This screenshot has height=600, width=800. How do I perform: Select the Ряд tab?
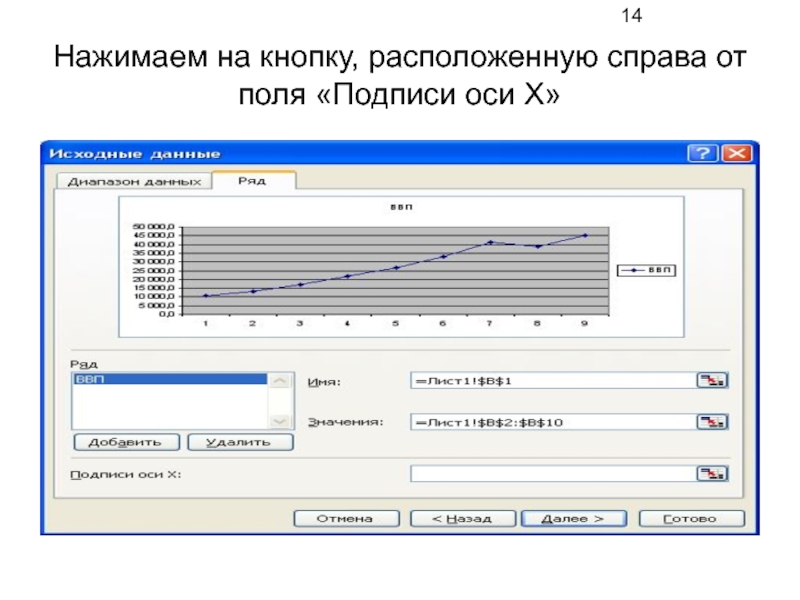(x=253, y=181)
